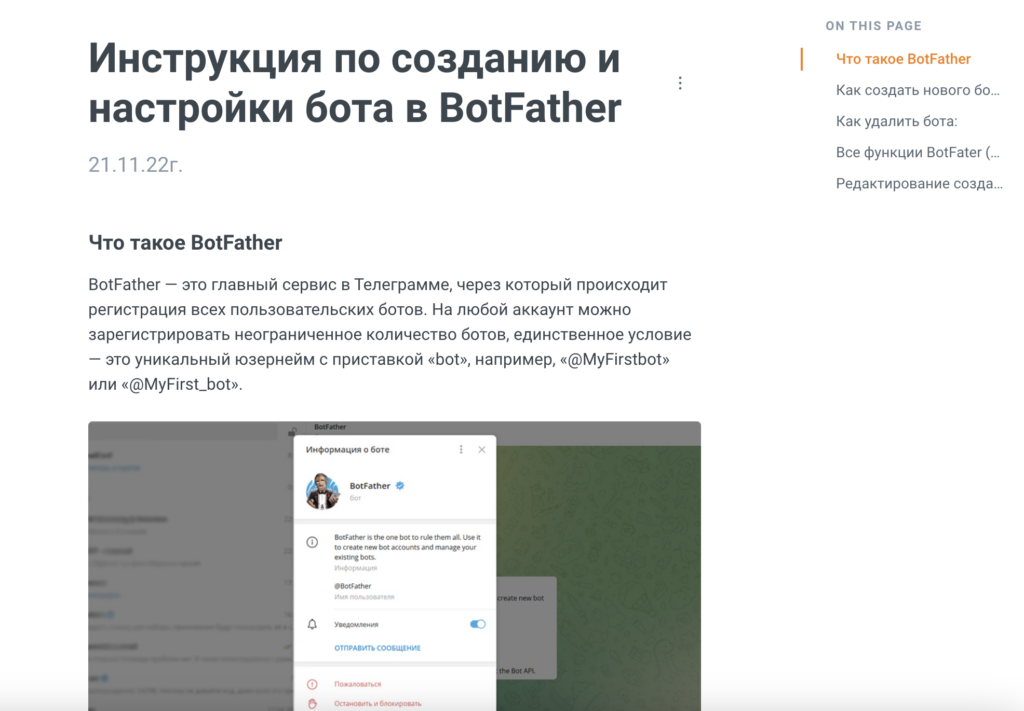
Task: Click the bell icon next to Уведомления
Action: pyautogui.click(x=312, y=624)
